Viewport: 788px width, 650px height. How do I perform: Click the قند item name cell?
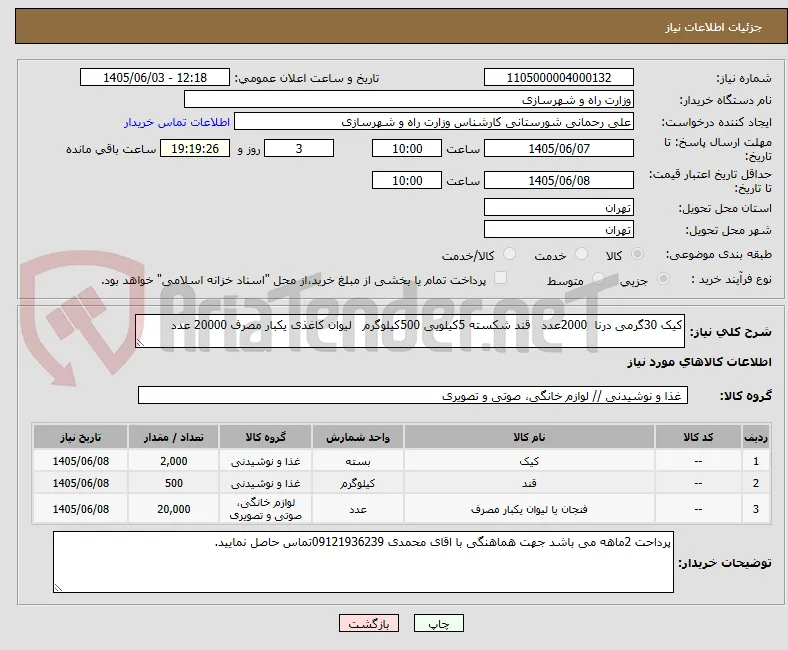coord(529,483)
